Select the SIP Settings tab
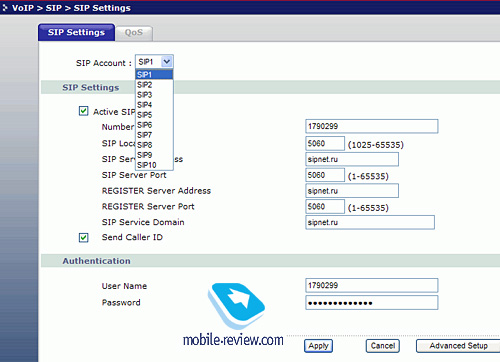 [x=76, y=32]
